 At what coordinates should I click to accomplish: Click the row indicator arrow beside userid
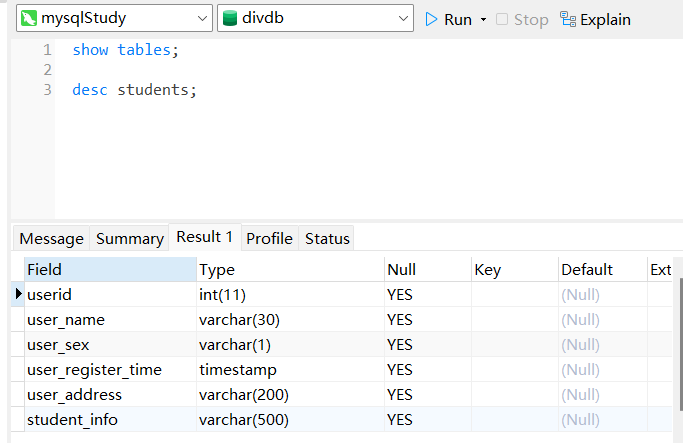click(18, 294)
